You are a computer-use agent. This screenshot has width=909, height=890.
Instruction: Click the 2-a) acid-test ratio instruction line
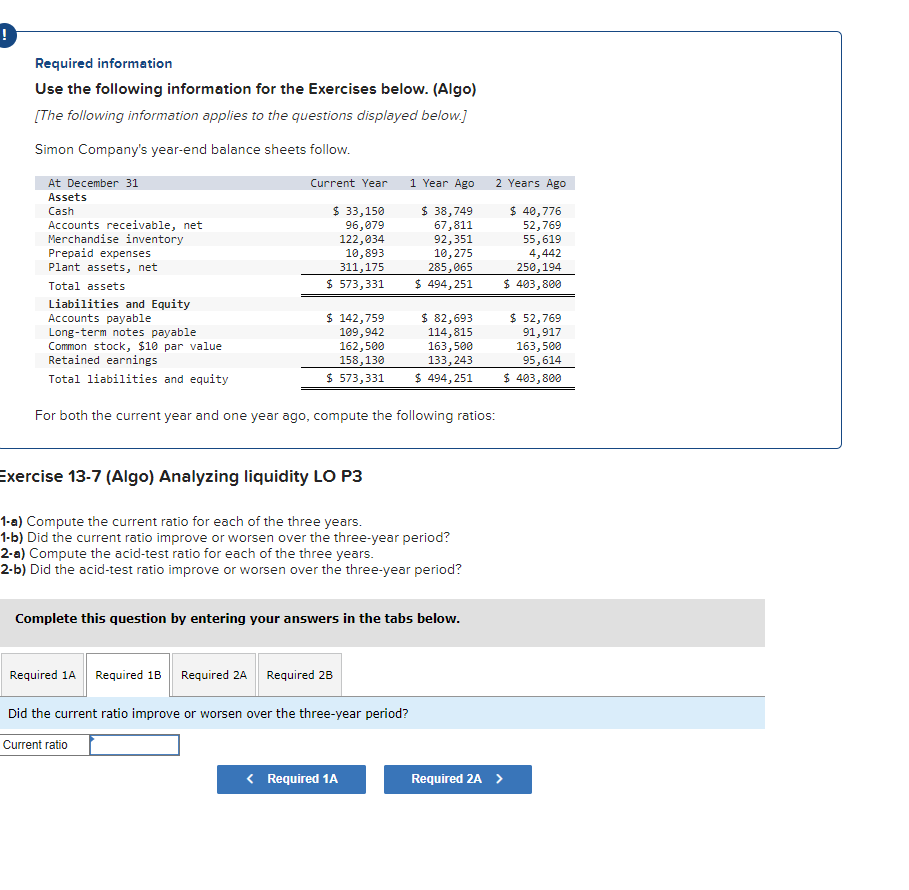click(187, 554)
